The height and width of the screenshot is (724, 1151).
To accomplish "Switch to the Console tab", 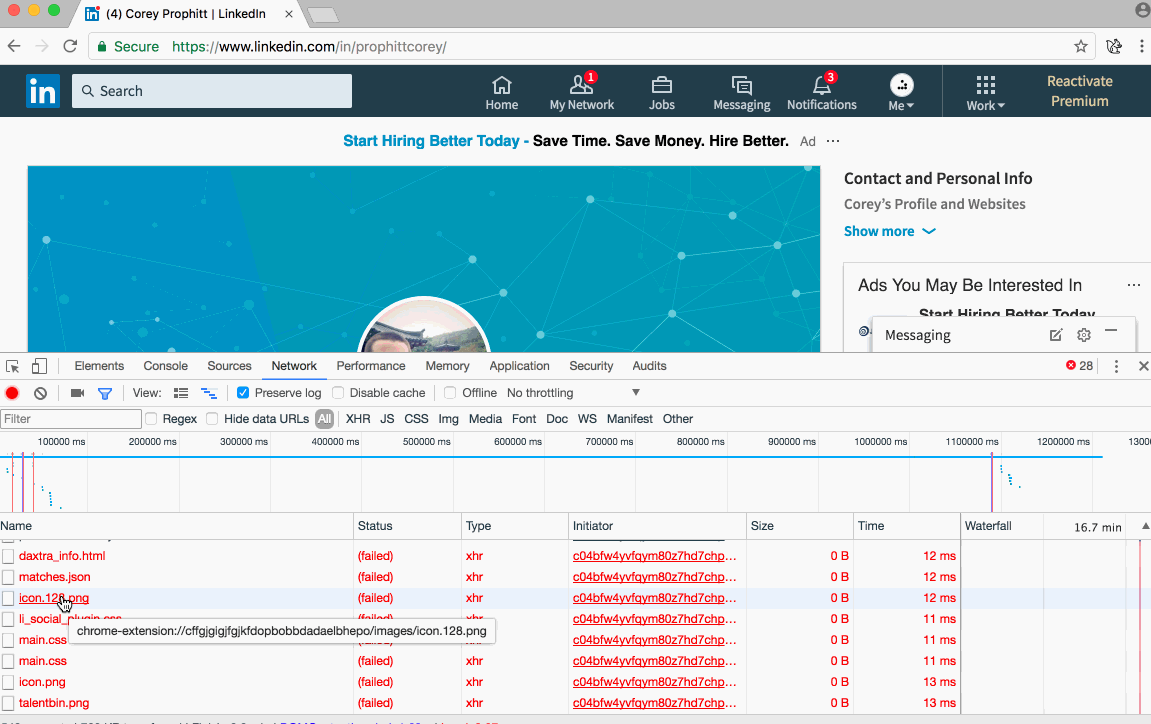I will point(166,366).
